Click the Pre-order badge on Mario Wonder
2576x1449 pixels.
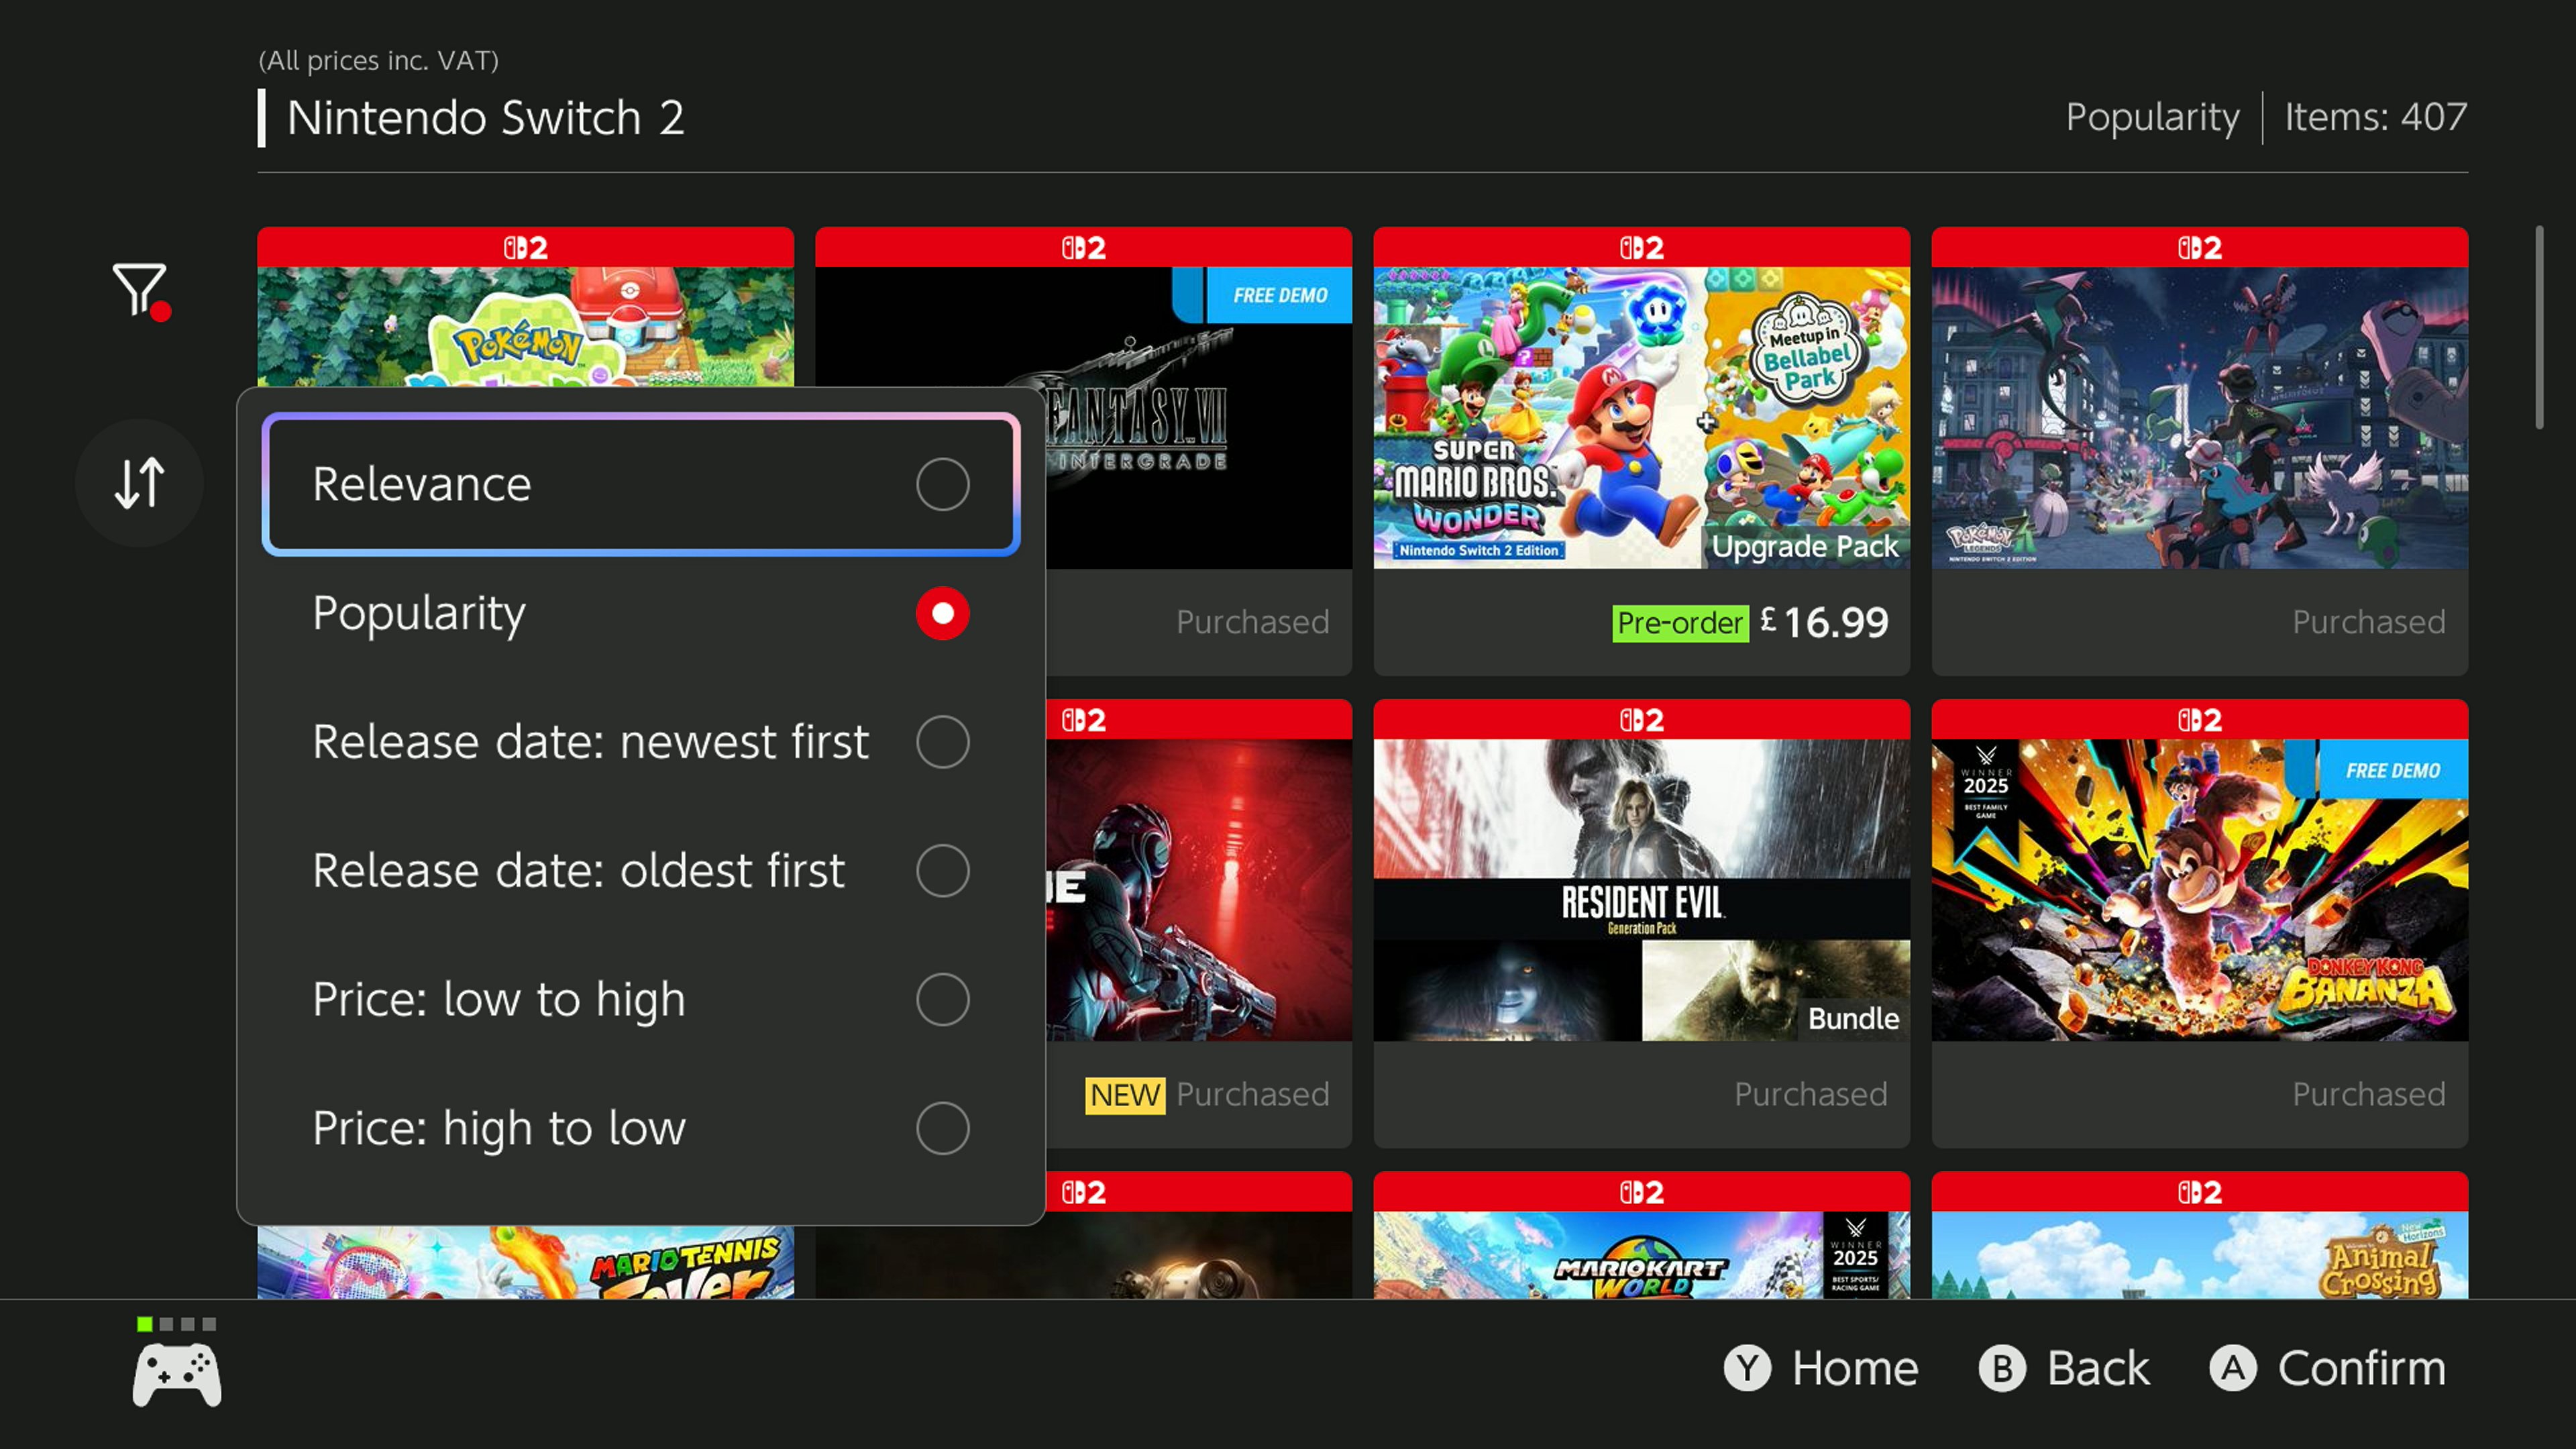1680,623
